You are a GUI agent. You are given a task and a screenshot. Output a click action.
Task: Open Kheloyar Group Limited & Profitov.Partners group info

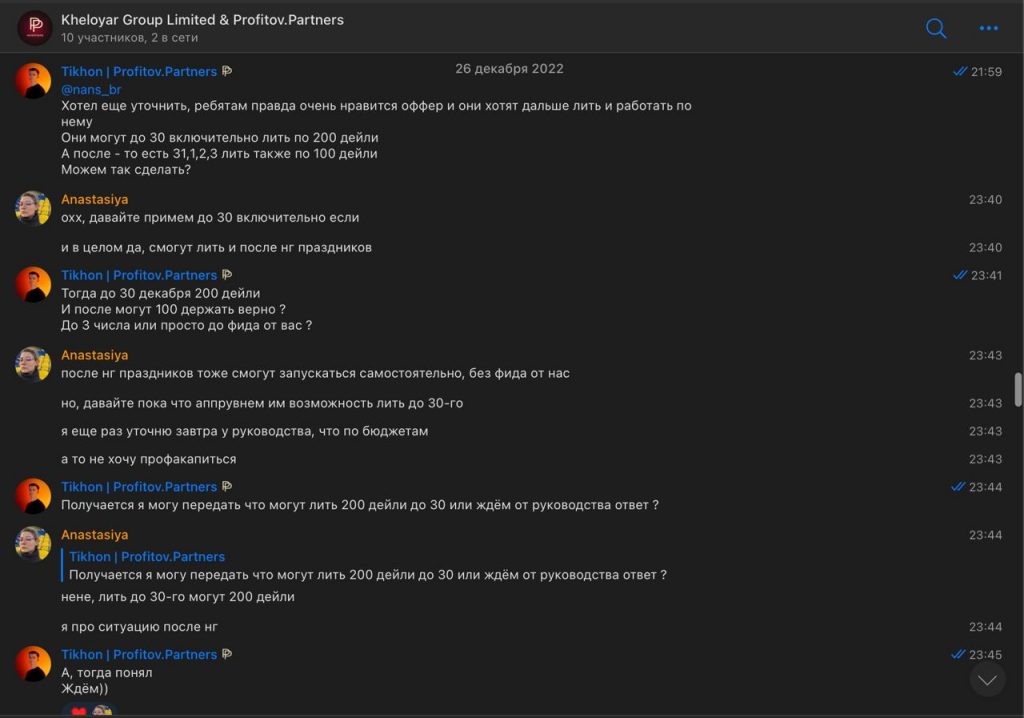point(202,20)
